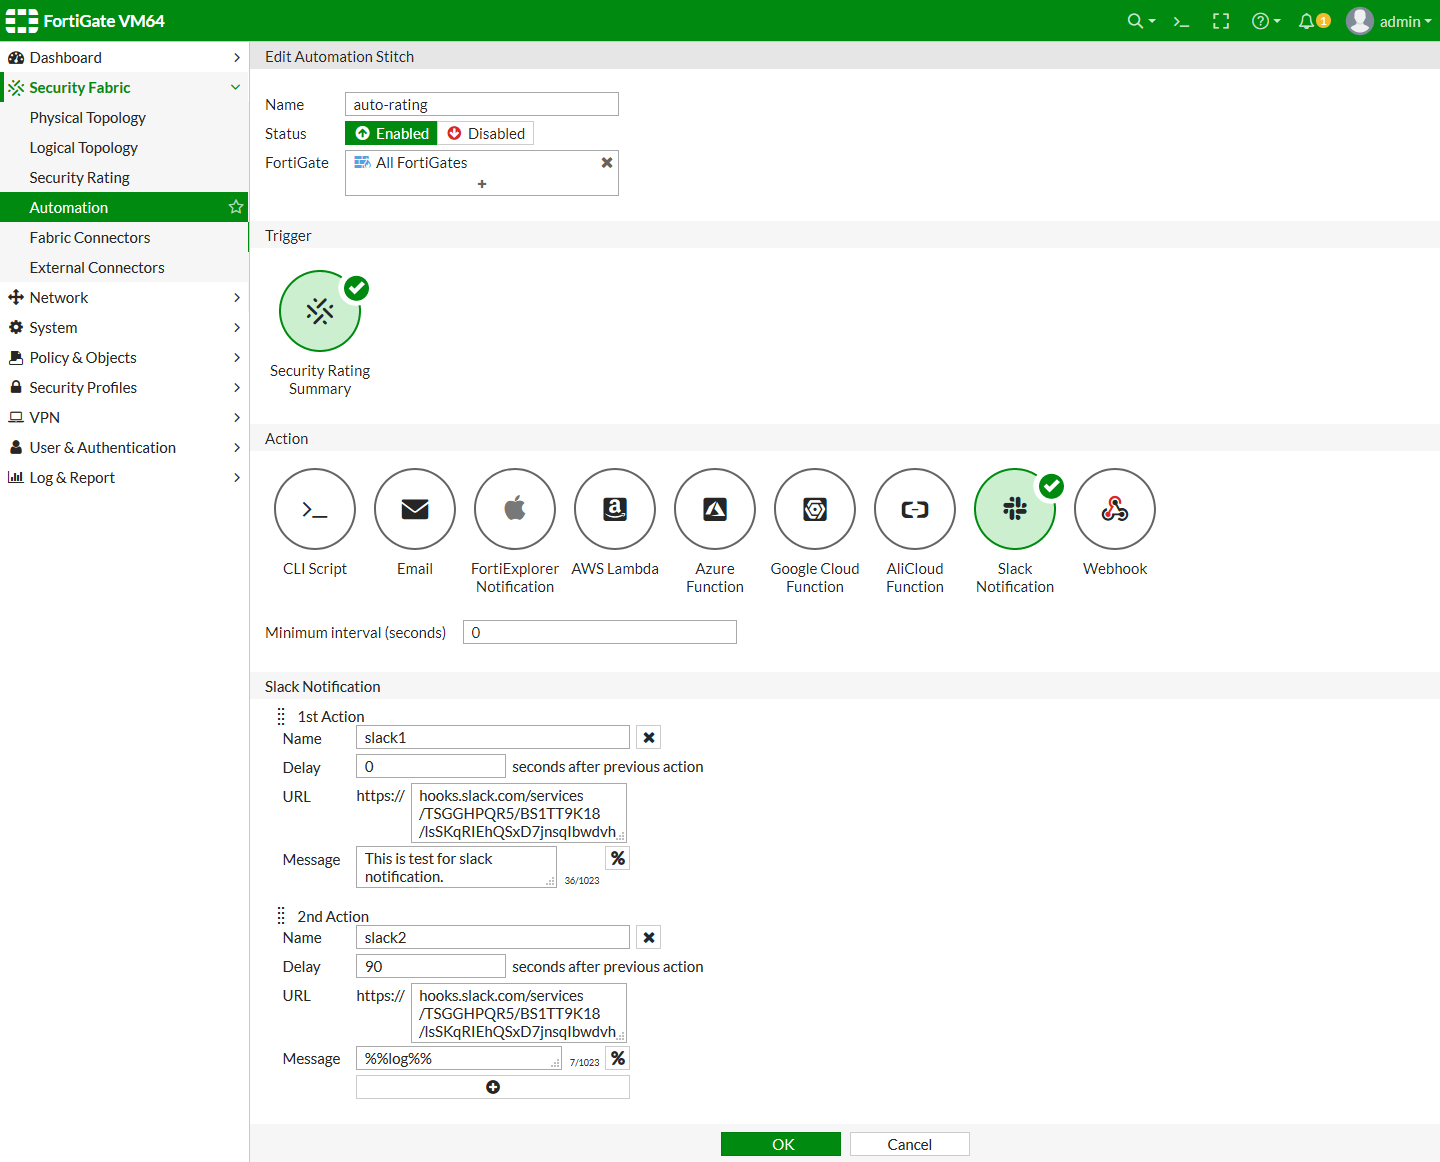The height and width of the screenshot is (1162, 1440).
Task: Edit the 2nd action URL field
Action: point(519,1013)
